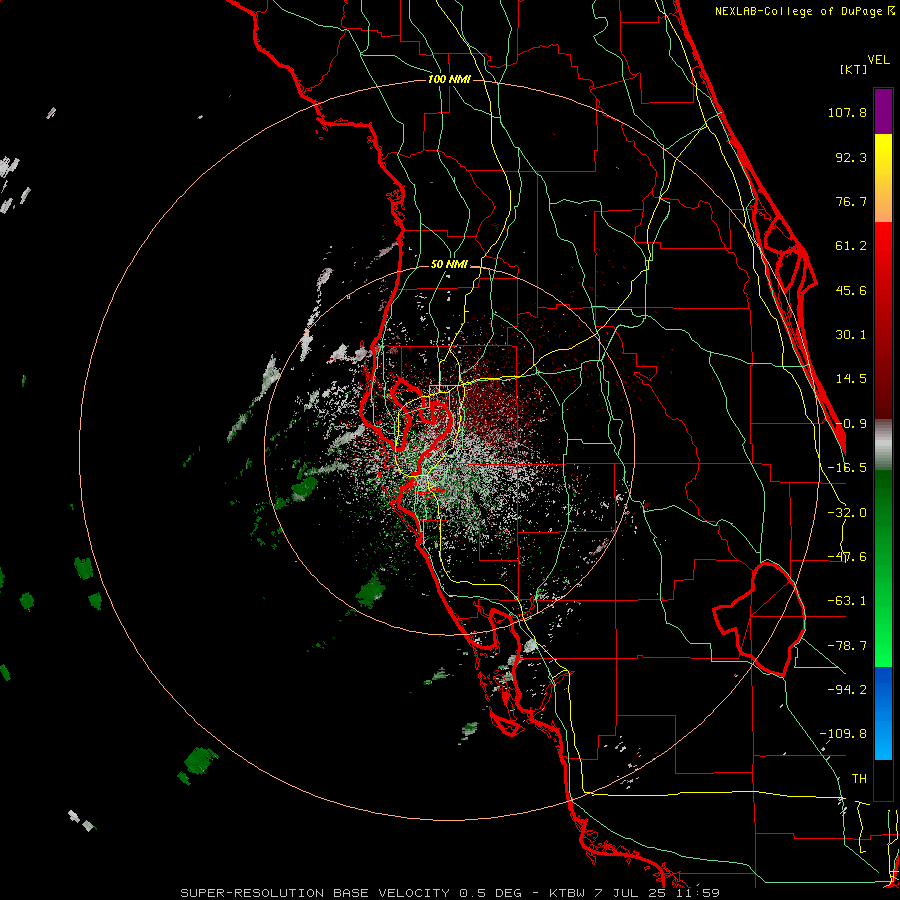900x900 pixels.
Task: Click the 92.3 velocity legend value
Action: 851,157
